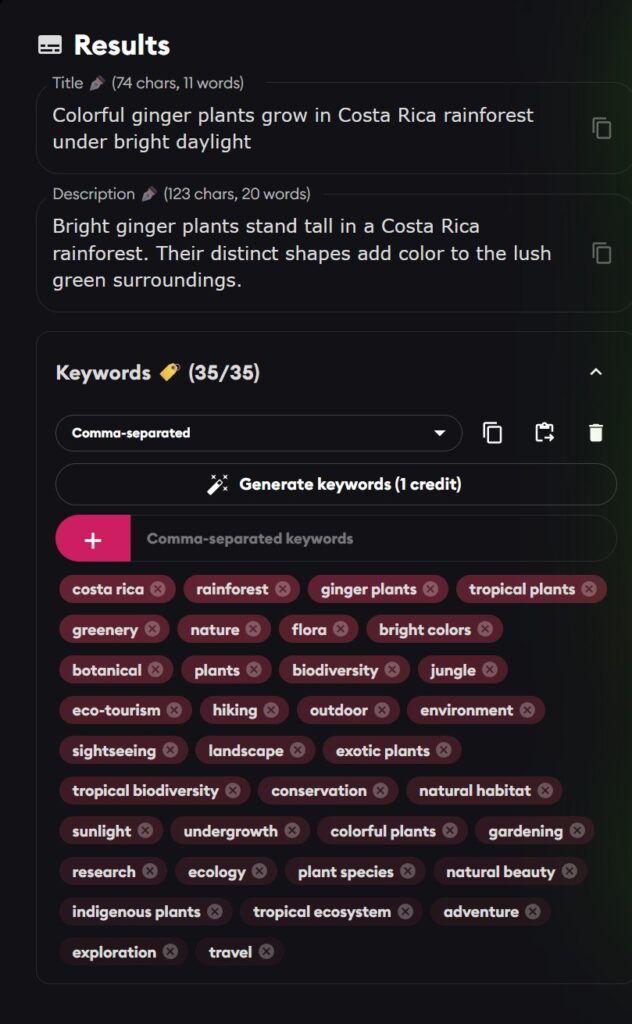
Task: Click Generate keywords (1 credit) button
Action: click(x=336, y=484)
